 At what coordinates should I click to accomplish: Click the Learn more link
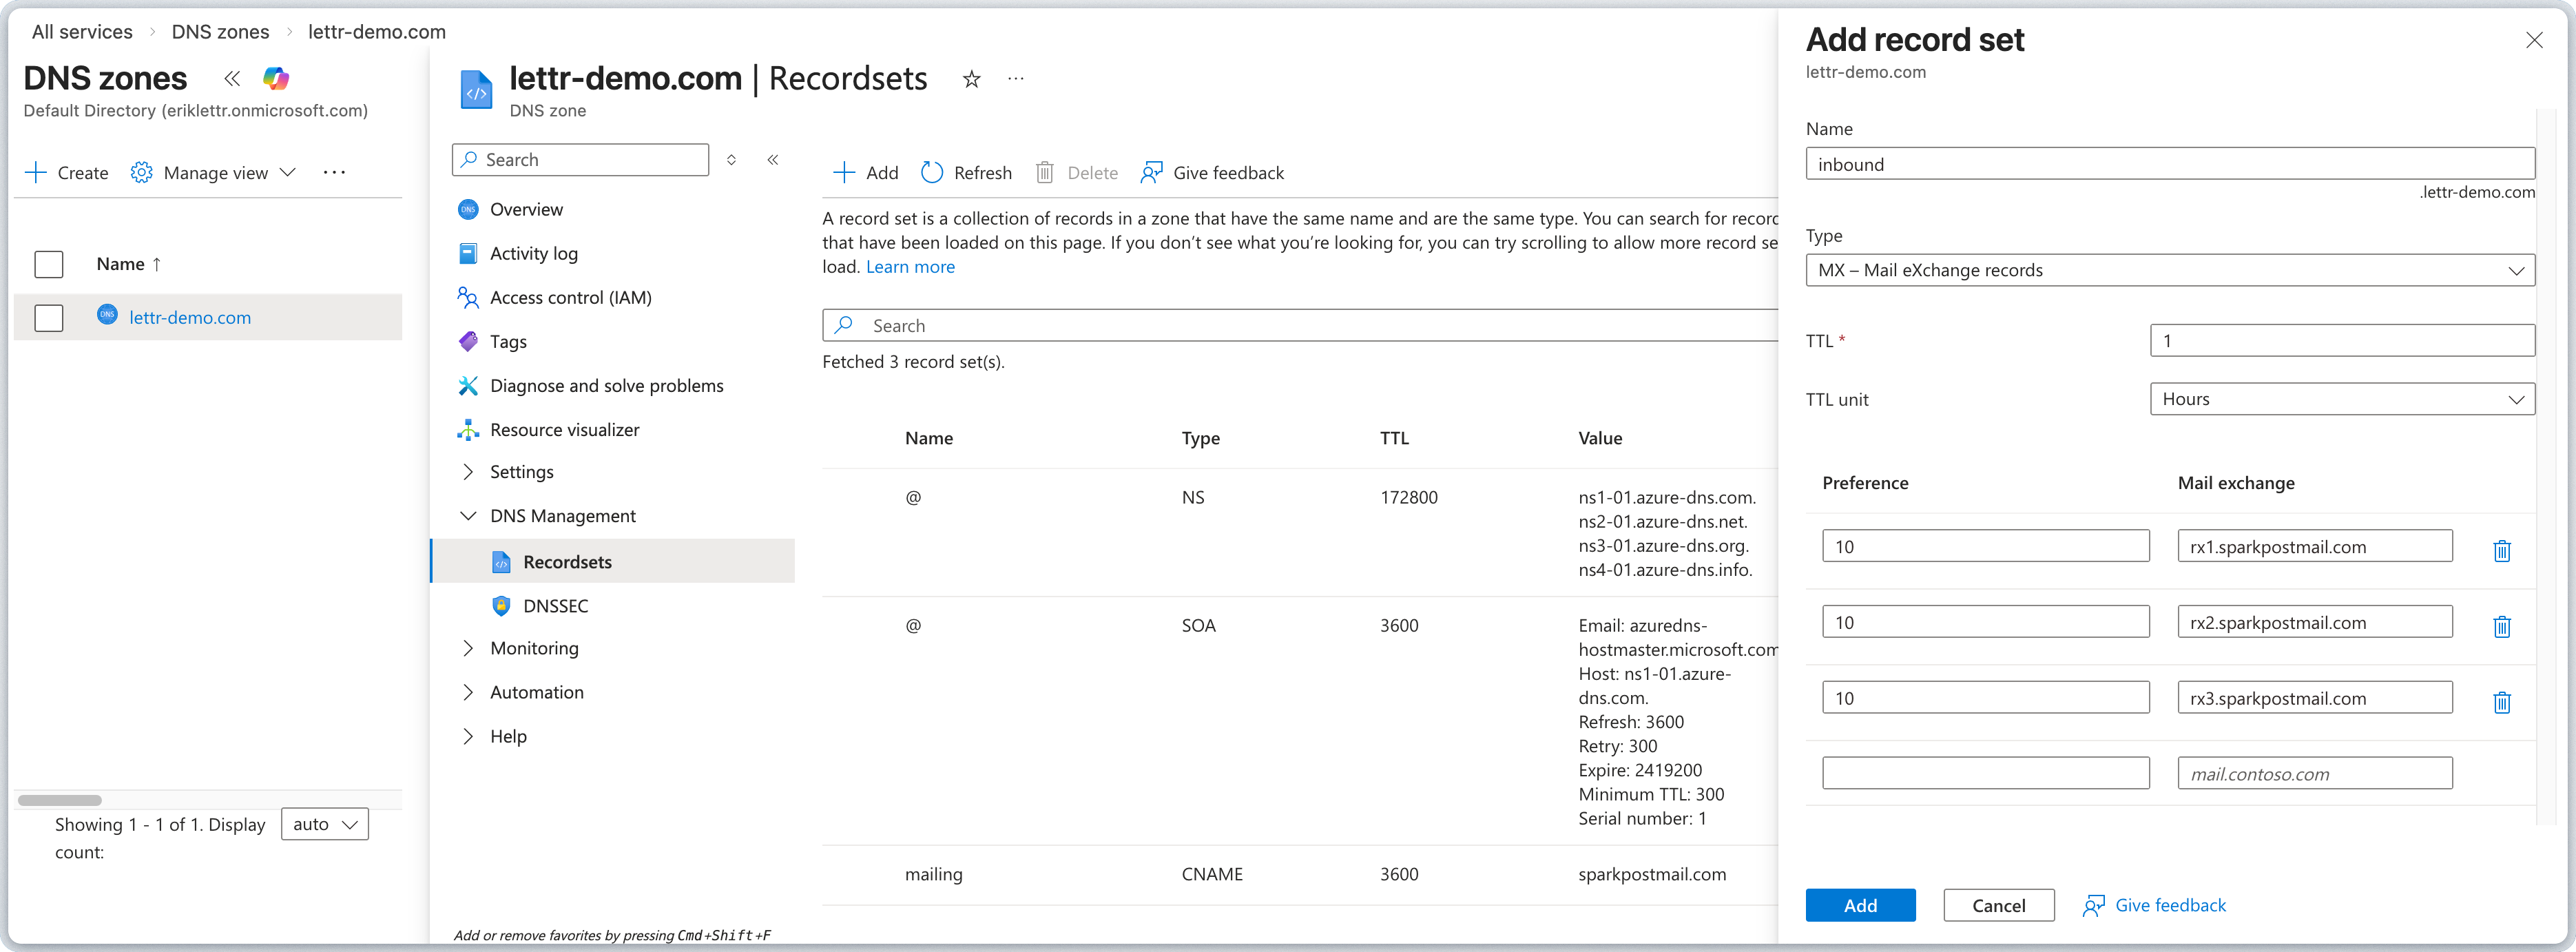coord(910,266)
